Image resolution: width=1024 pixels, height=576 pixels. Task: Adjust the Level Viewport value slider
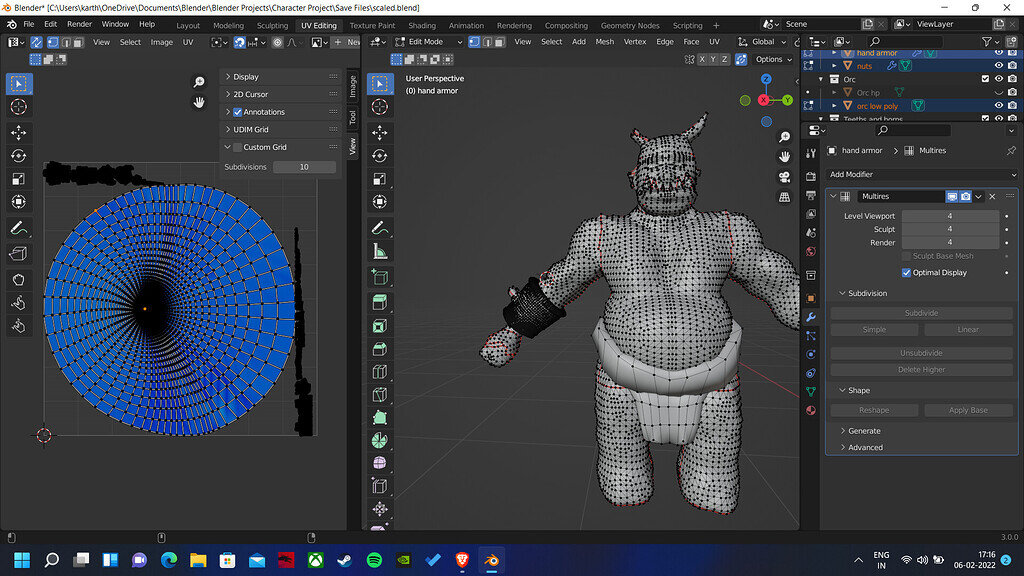tap(950, 215)
